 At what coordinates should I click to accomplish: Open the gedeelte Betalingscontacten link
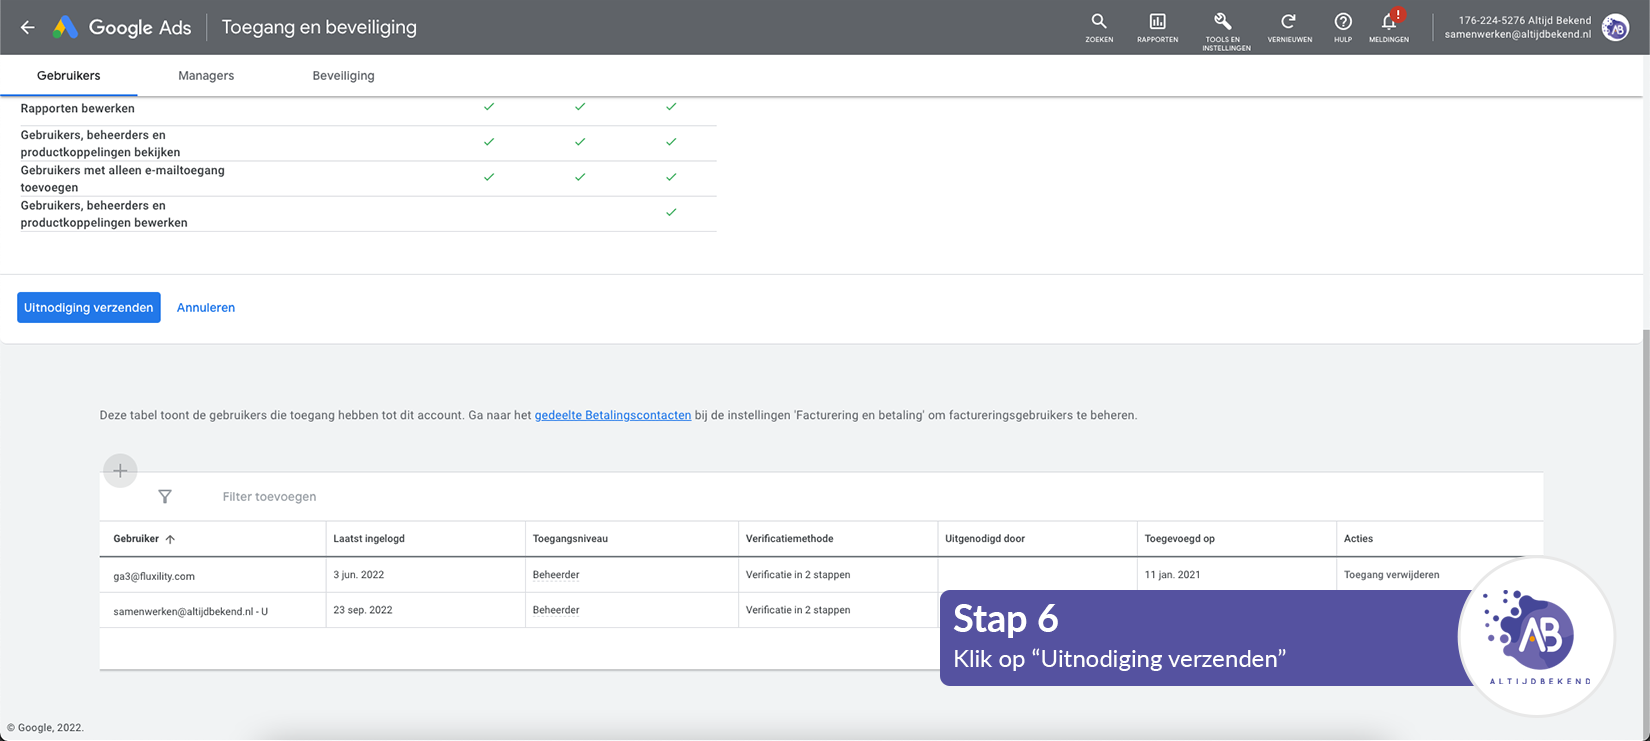[x=612, y=415]
